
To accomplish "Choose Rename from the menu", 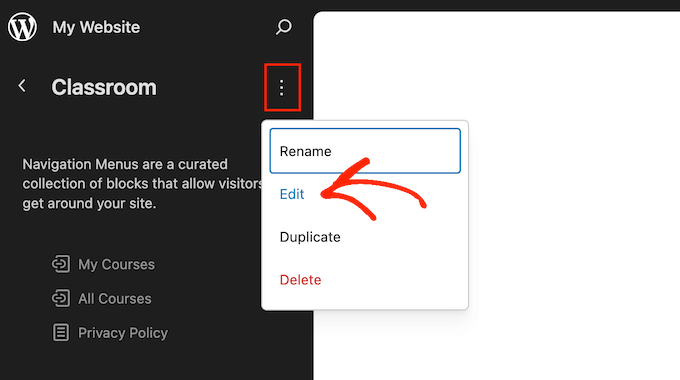I will pos(365,151).
